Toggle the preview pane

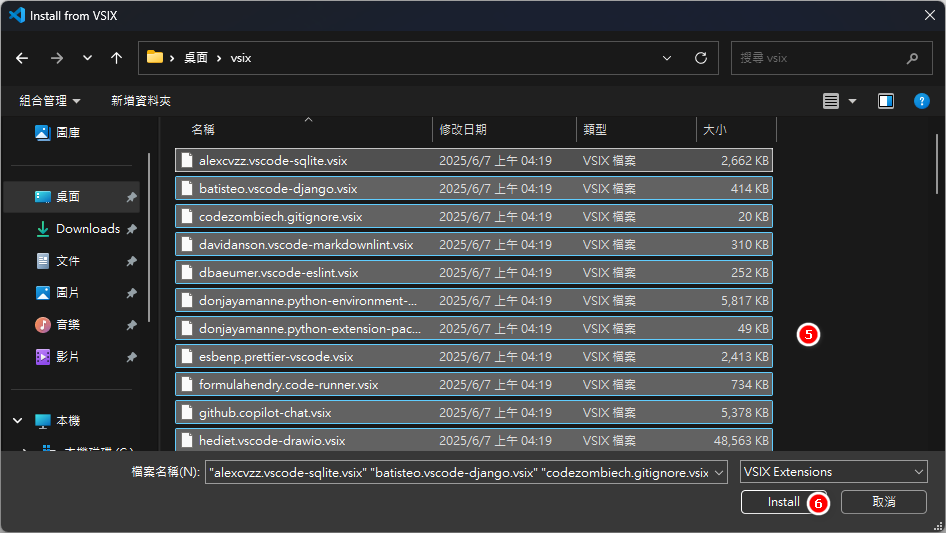pyautogui.click(x=886, y=101)
